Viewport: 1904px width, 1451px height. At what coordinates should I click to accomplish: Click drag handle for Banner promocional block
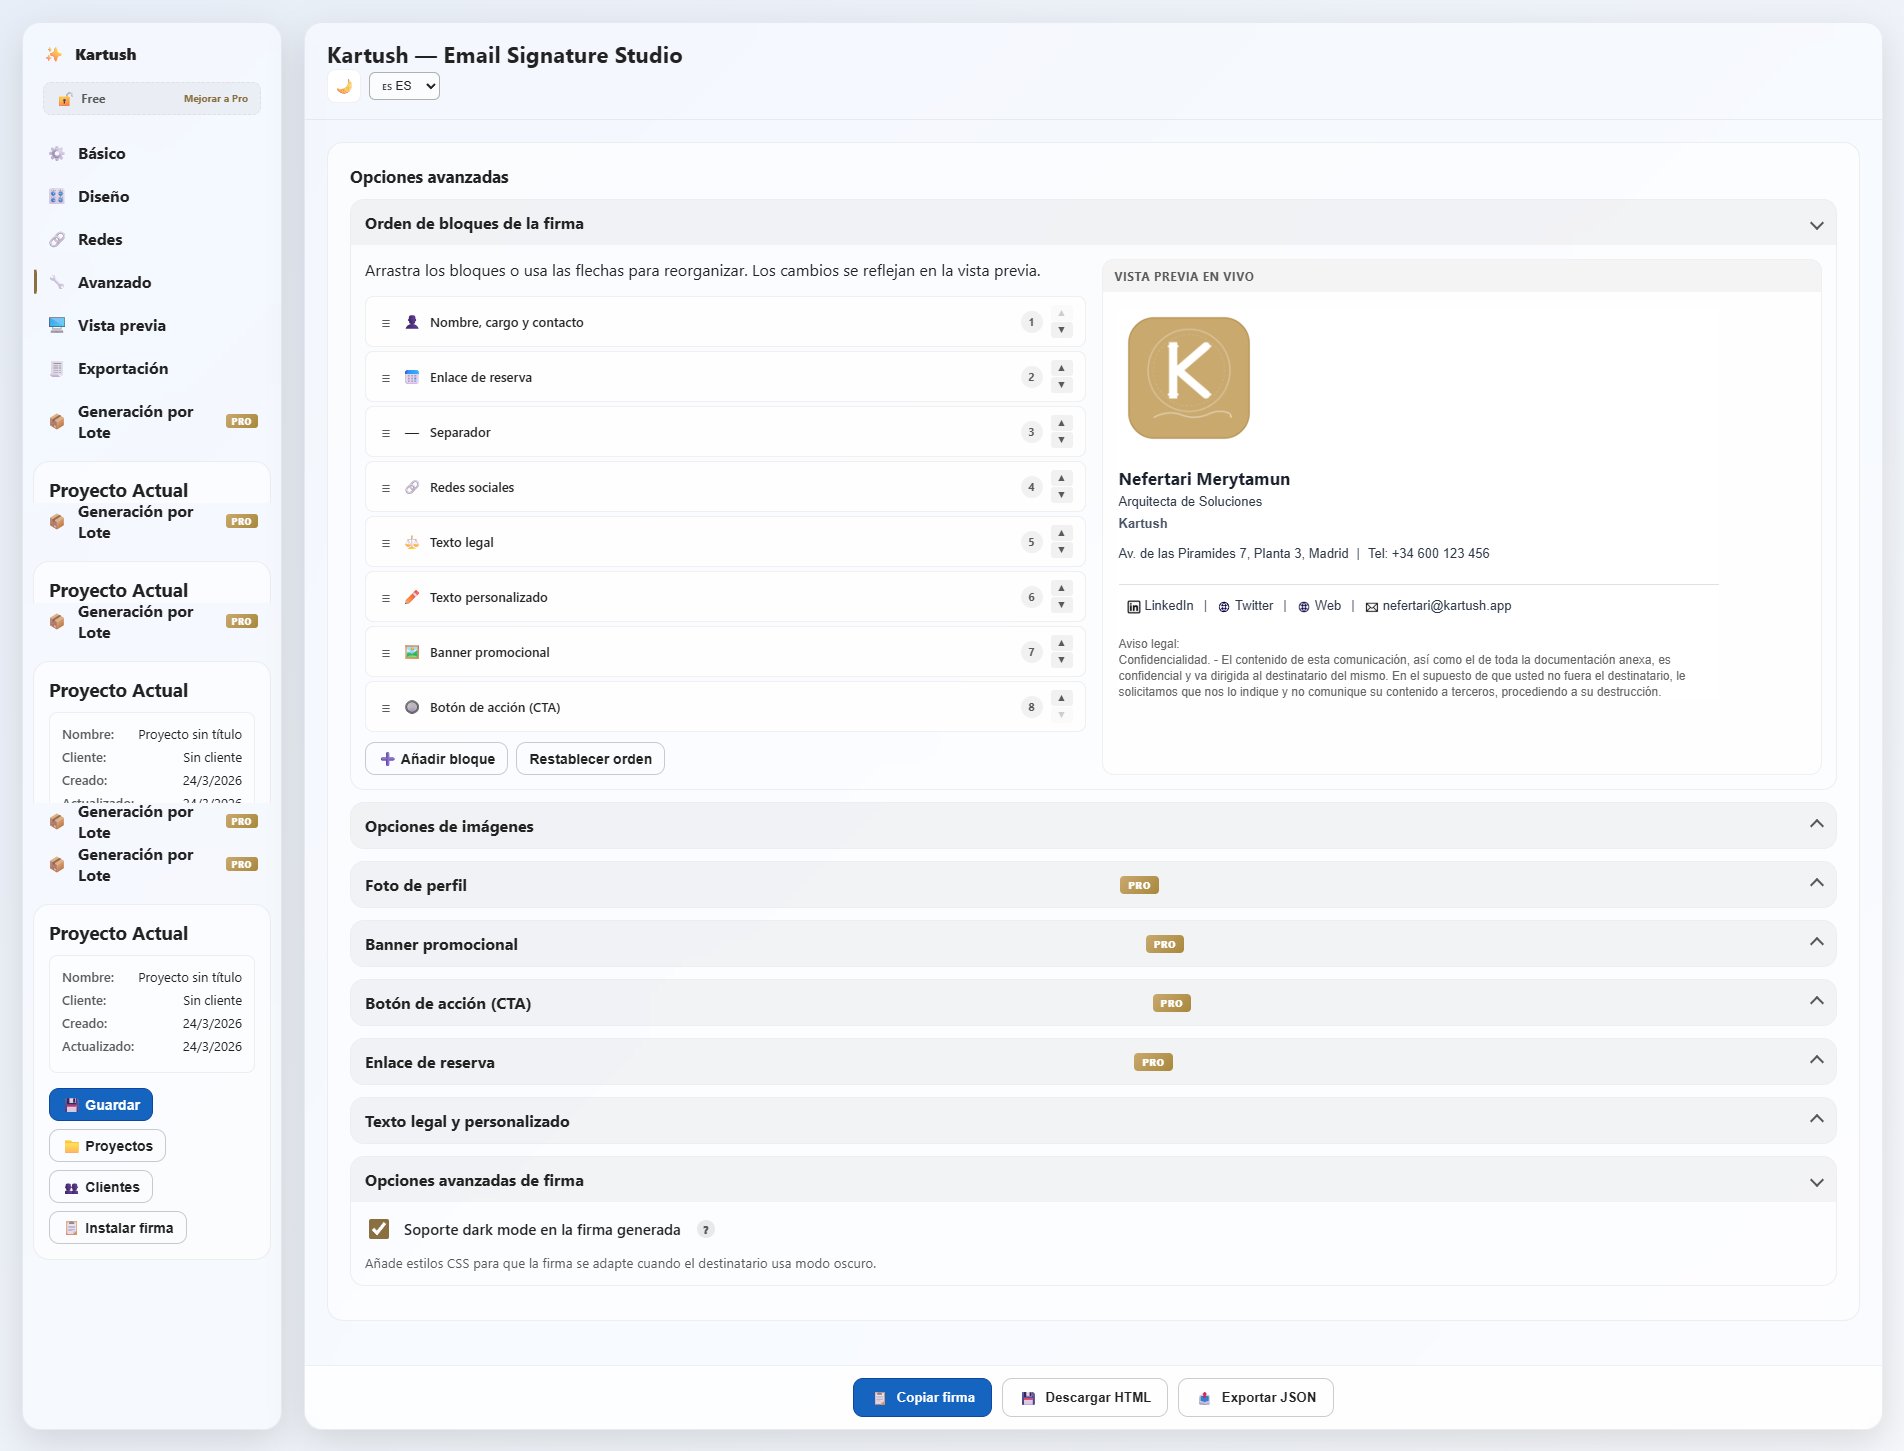(386, 653)
